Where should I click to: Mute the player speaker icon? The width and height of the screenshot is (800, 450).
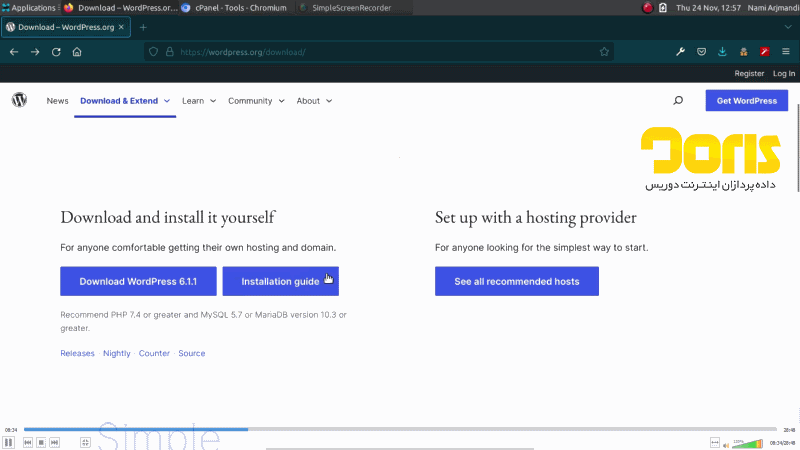point(726,445)
